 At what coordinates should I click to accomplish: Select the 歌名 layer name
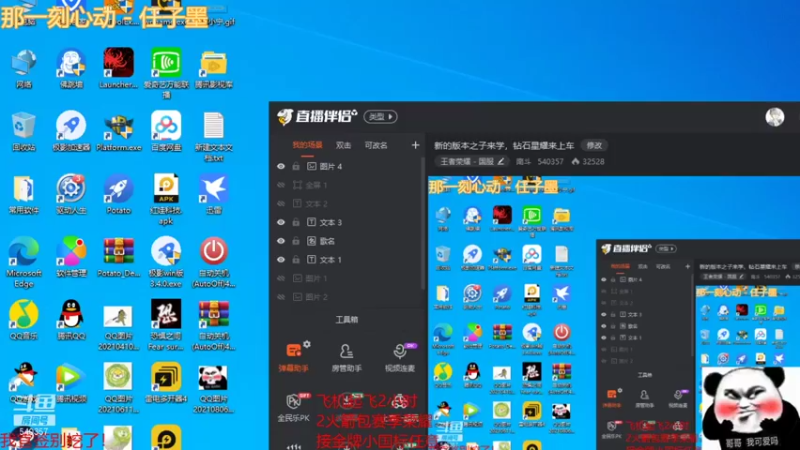pyautogui.click(x=327, y=241)
